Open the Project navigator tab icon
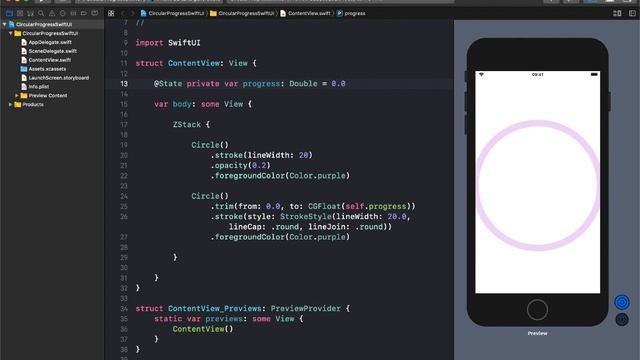 9,13
